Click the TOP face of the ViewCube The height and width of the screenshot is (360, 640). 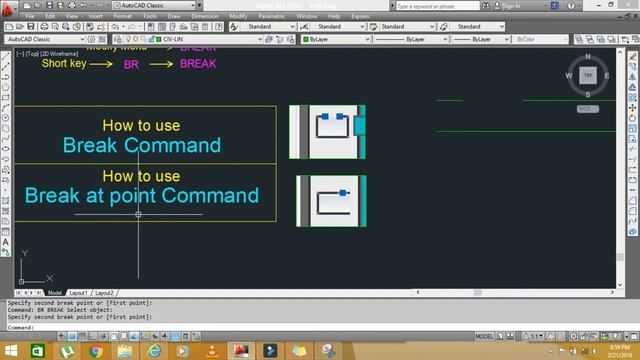(x=588, y=76)
